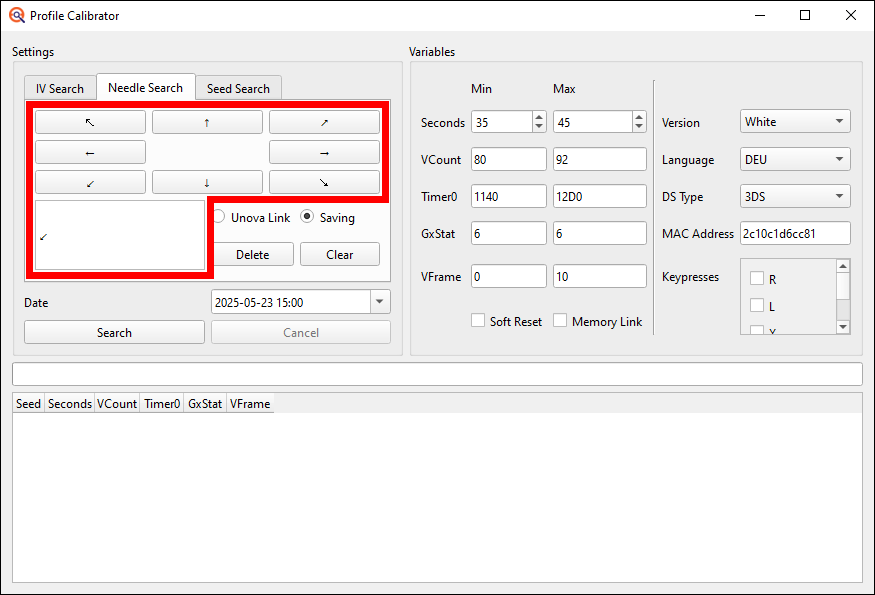The width and height of the screenshot is (875, 595).
Task: Click the left needle direction arrow
Action: pyautogui.click(x=89, y=152)
